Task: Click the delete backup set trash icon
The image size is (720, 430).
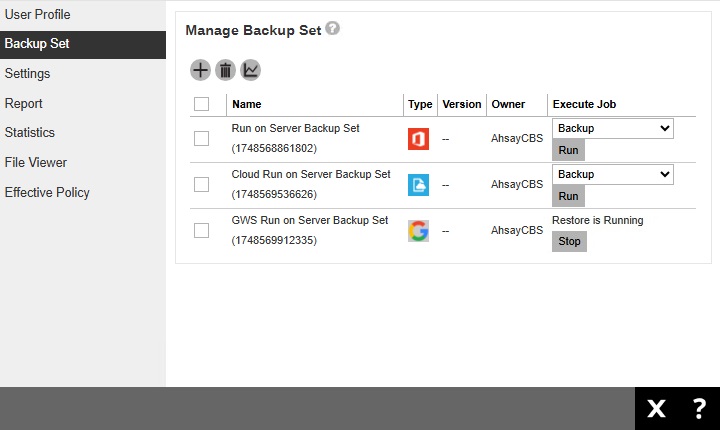Action: click(226, 70)
